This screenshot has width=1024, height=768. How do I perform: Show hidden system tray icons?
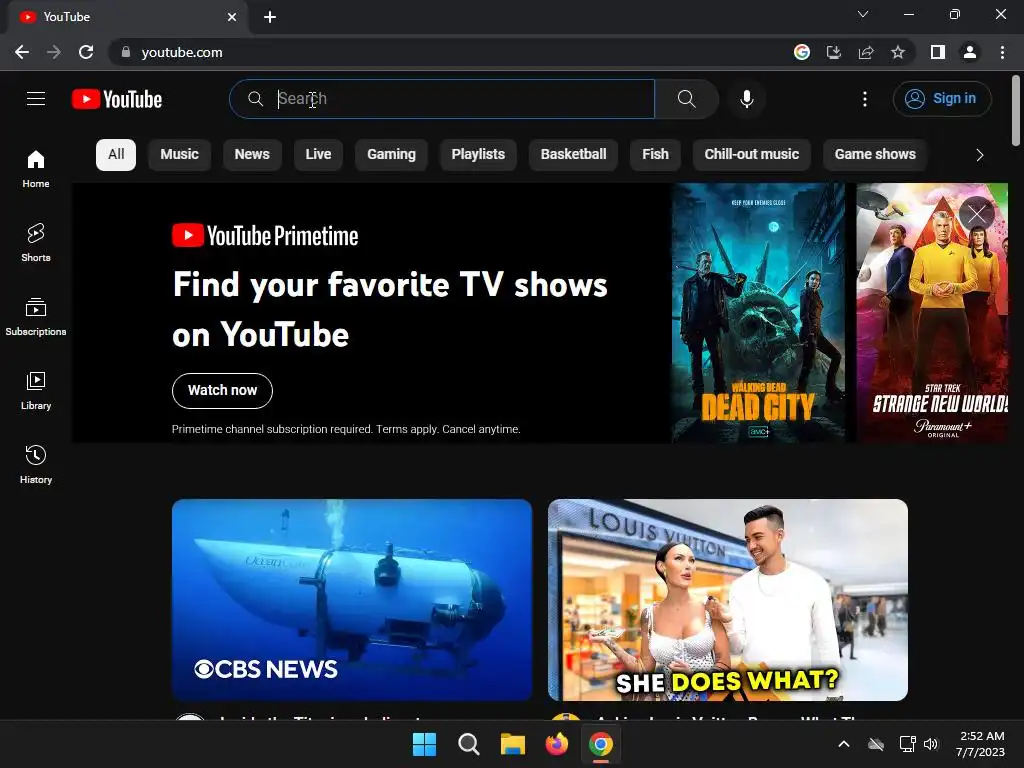[844, 744]
